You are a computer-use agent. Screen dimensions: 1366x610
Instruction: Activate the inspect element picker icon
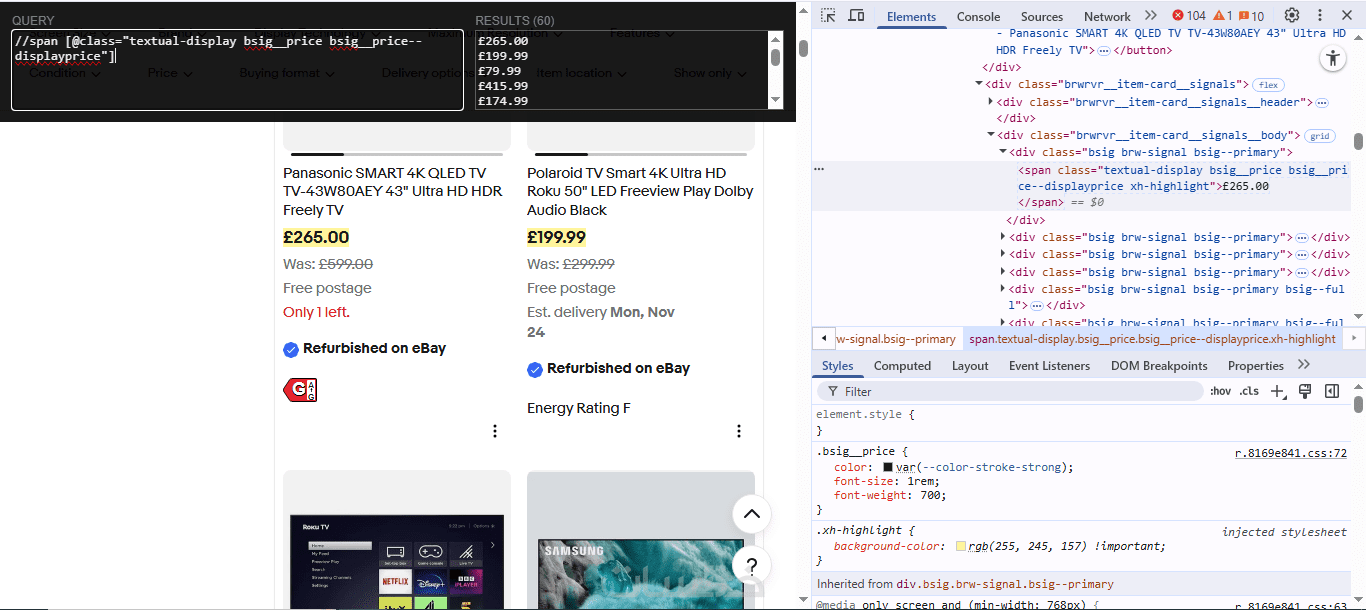tap(828, 16)
